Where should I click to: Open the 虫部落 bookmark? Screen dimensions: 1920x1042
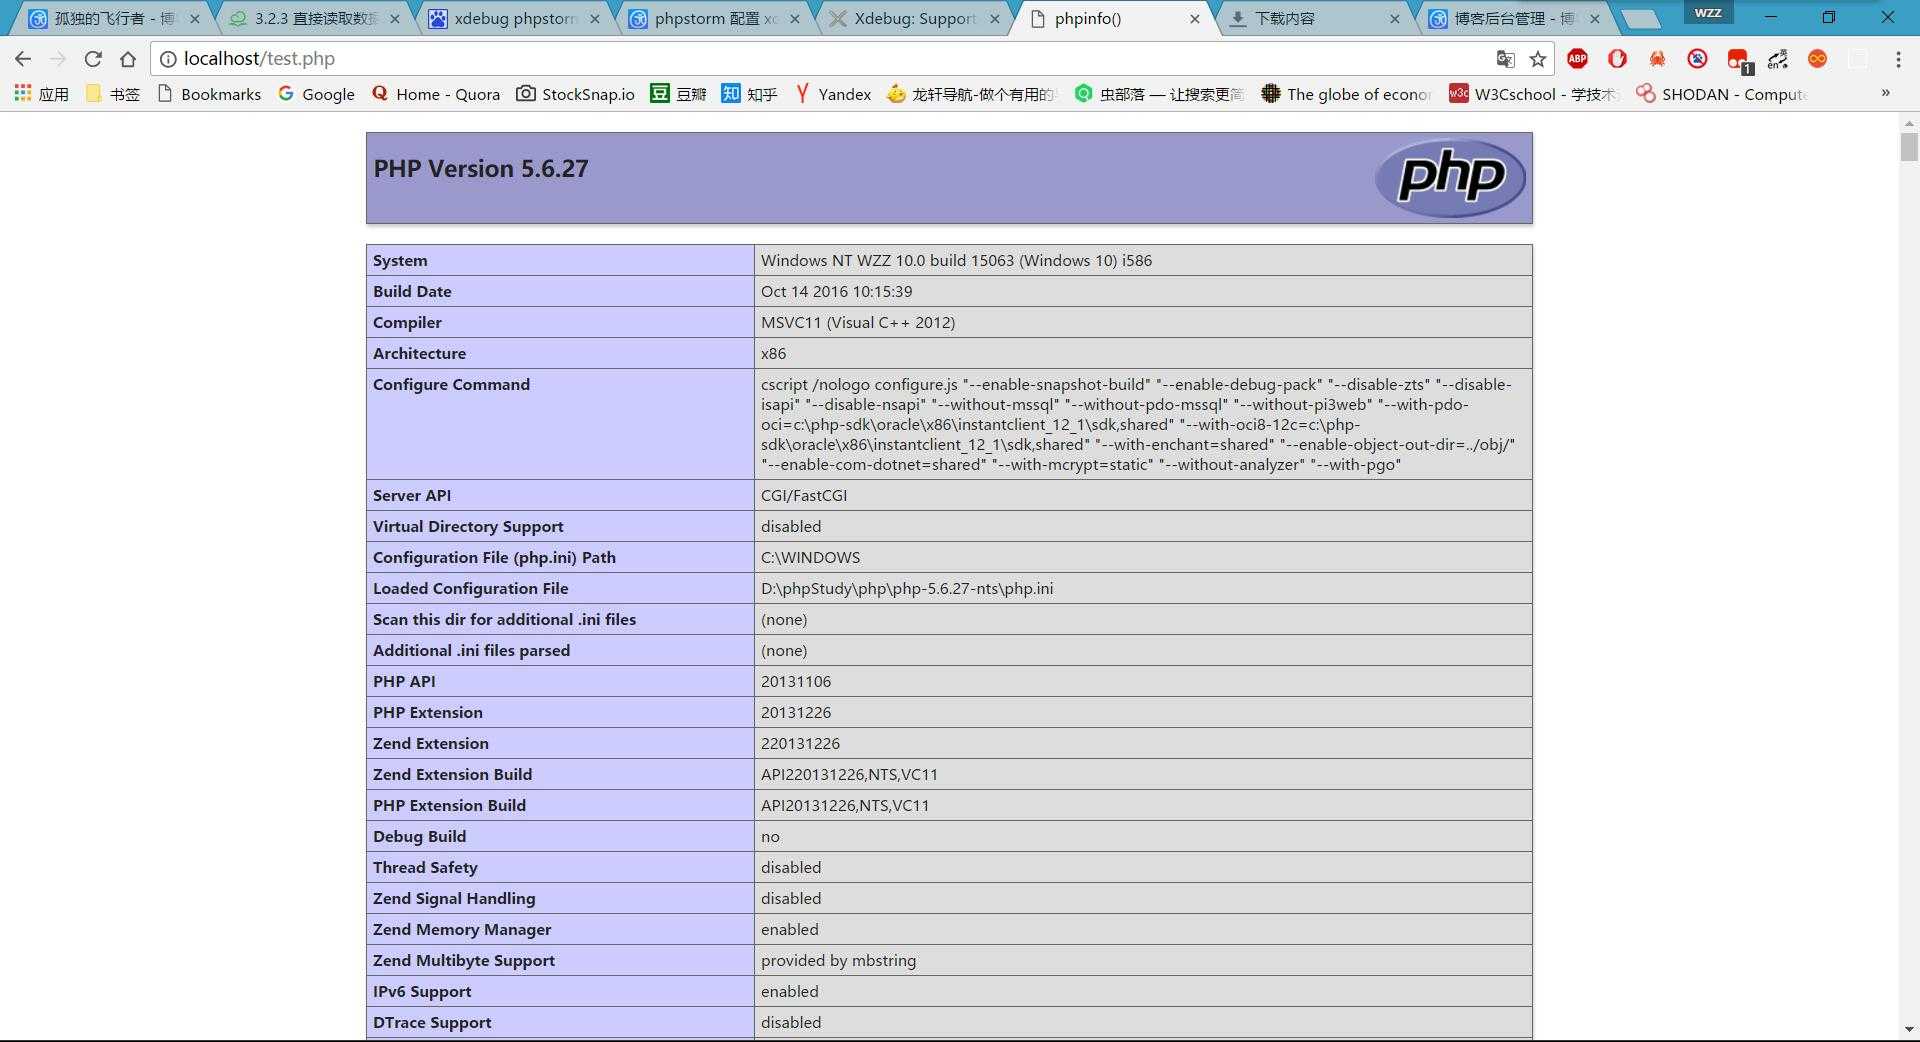pos(1159,94)
